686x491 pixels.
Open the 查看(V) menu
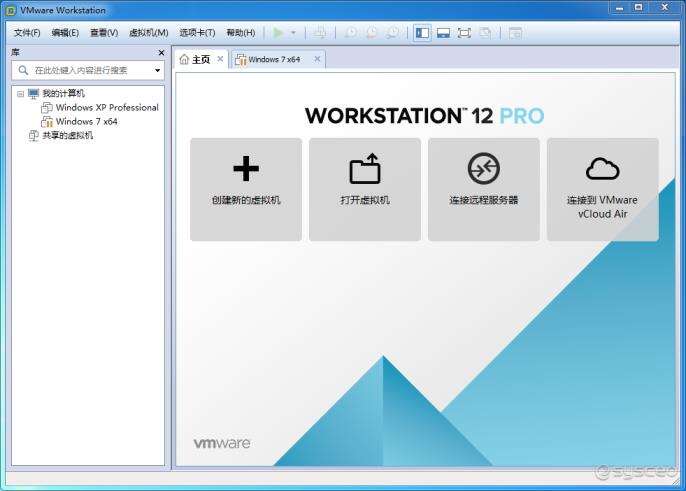coord(104,33)
